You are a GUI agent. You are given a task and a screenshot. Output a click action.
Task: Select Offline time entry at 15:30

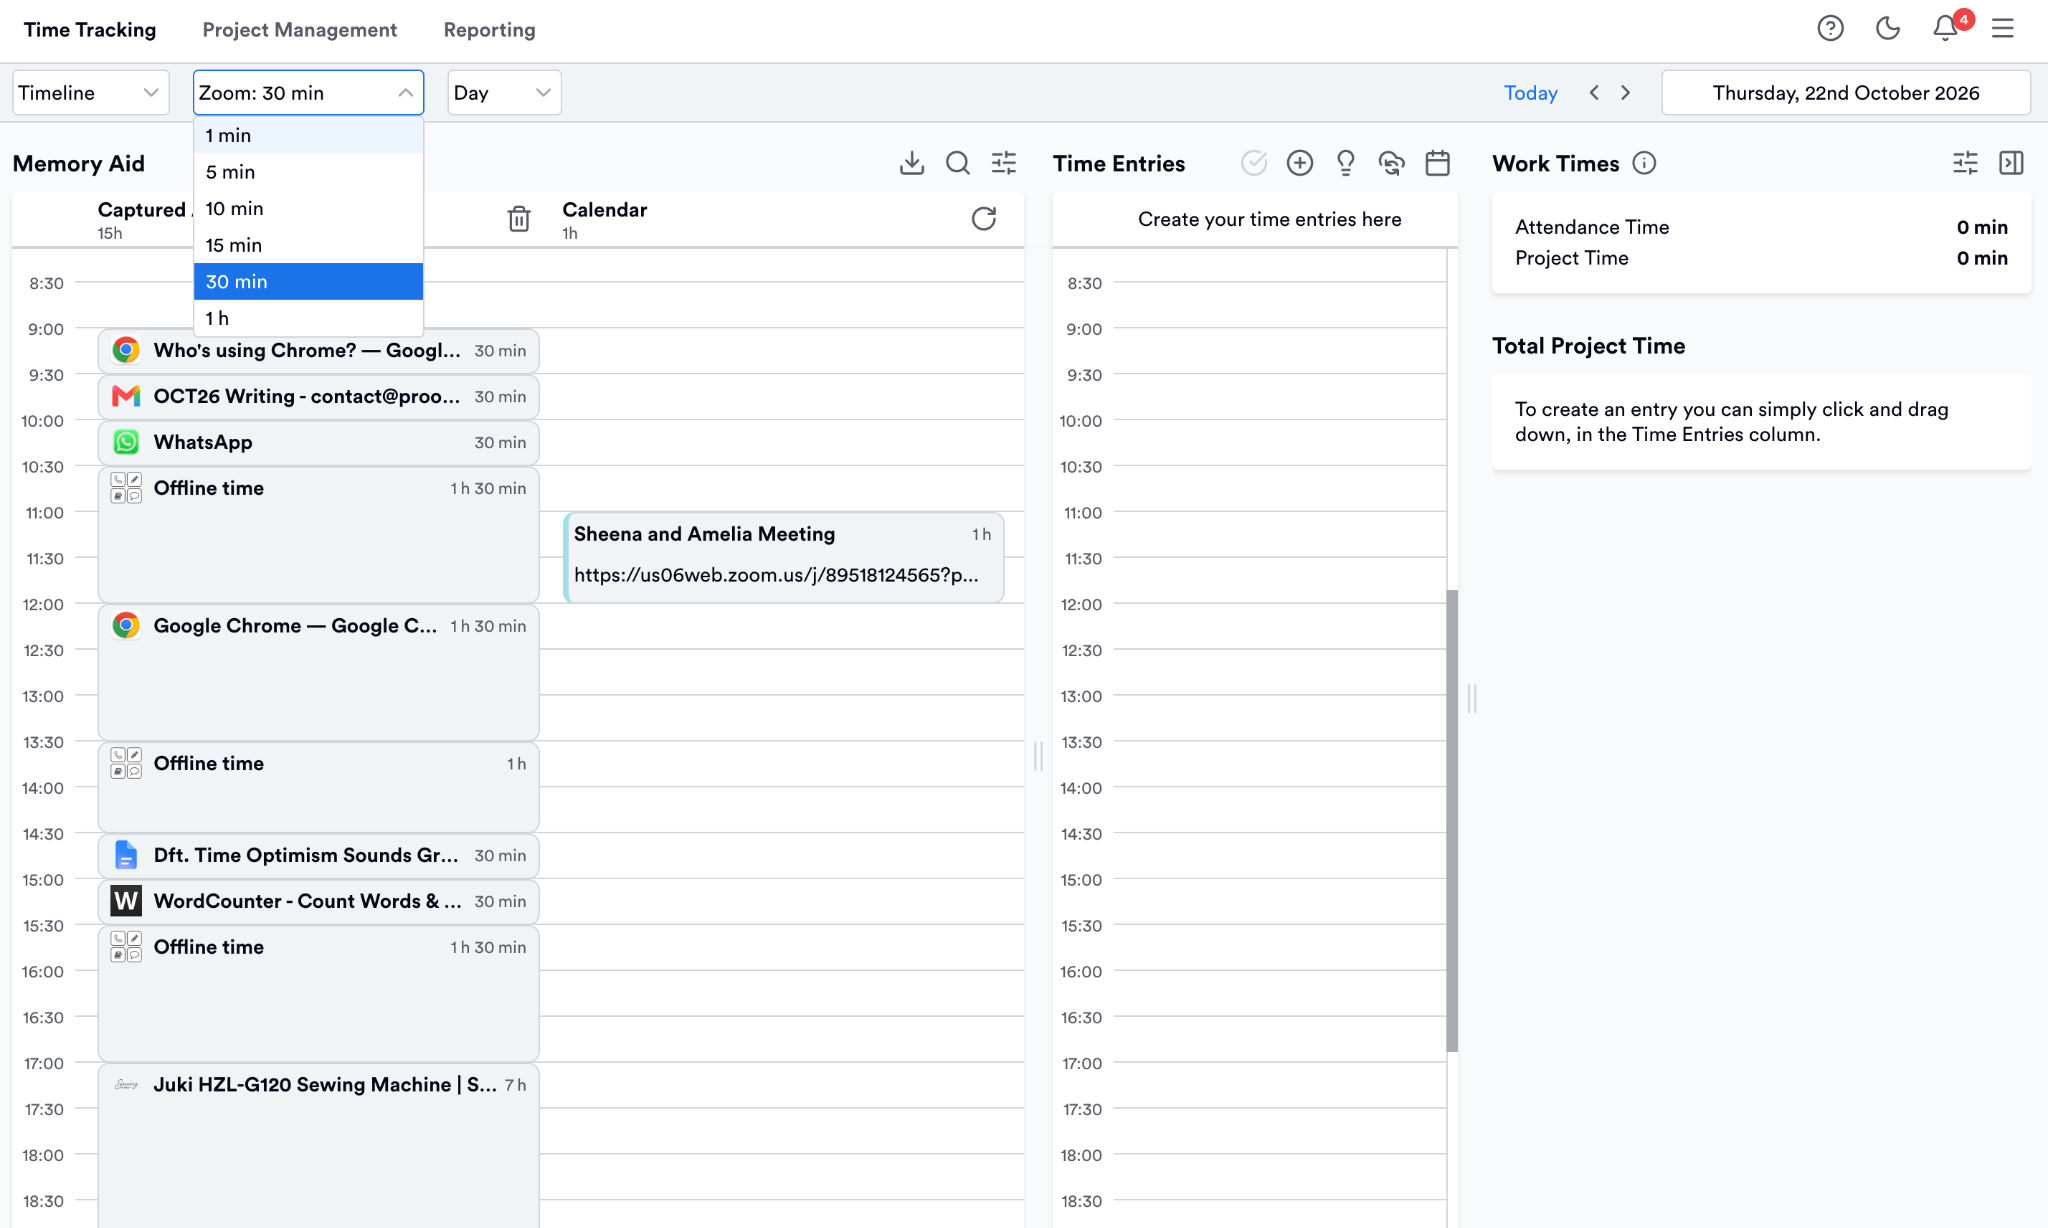click(318, 993)
